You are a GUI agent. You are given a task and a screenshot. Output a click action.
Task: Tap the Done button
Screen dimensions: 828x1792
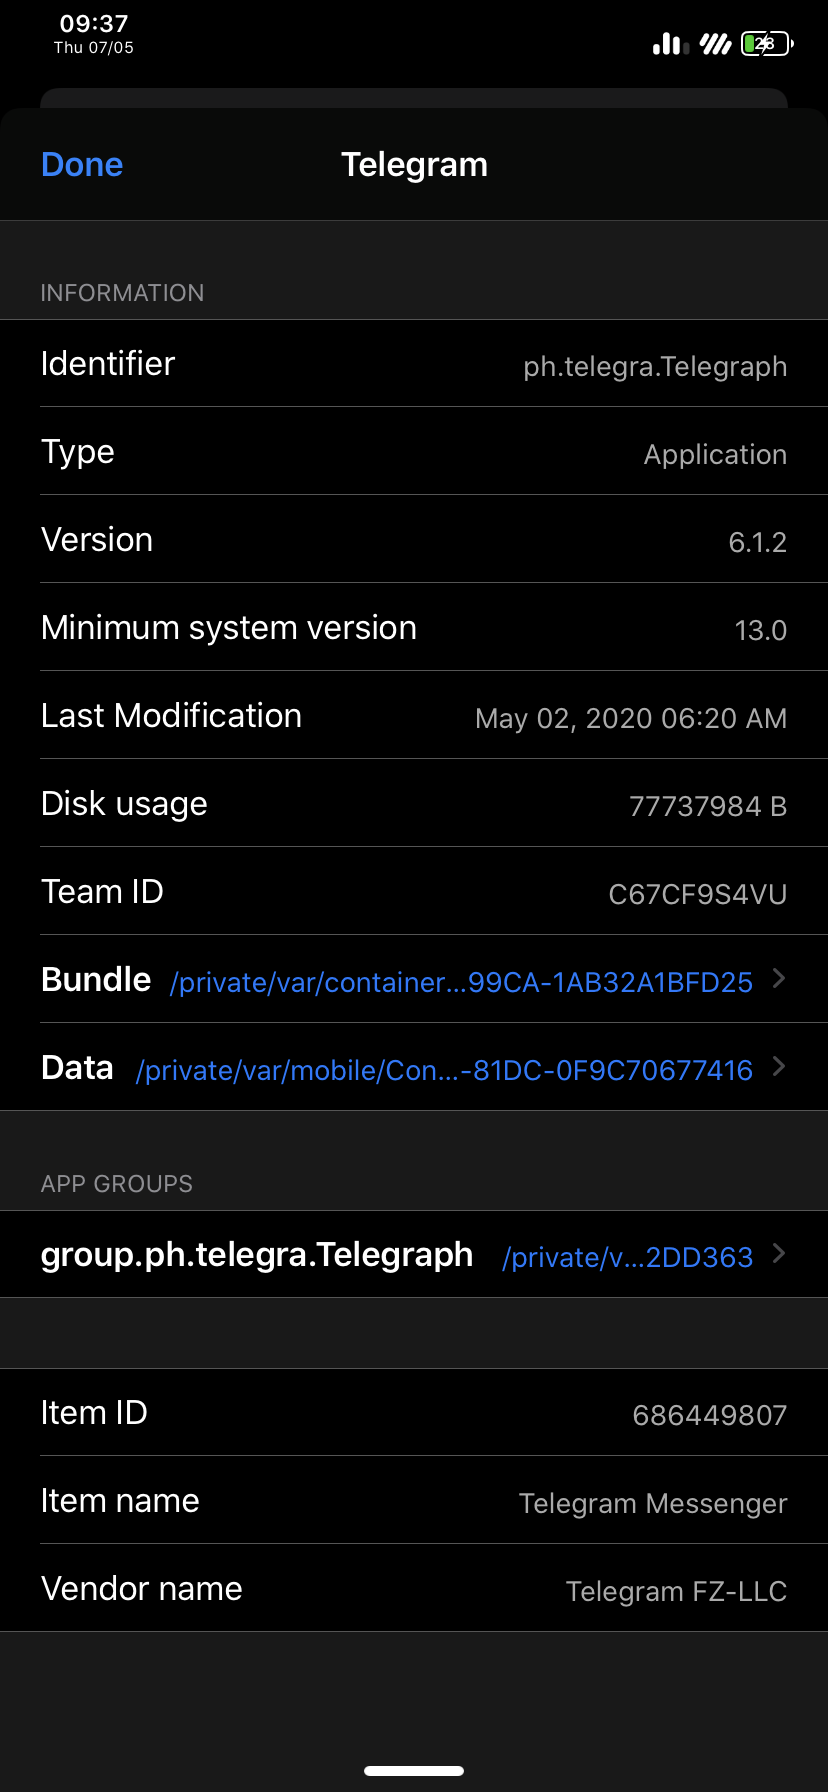[x=82, y=165]
